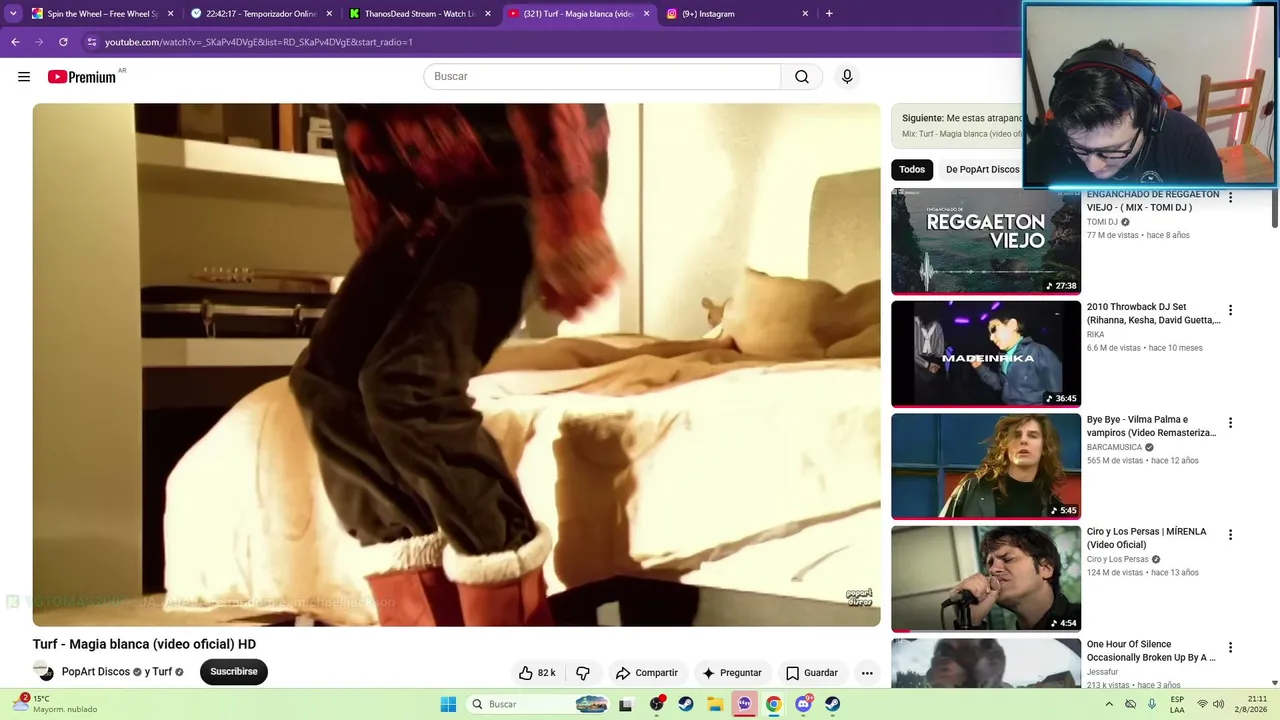Viewport: 1280px width, 720px height.
Task: Click the Turf Magia blanca video player
Action: (x=456, y=365)
